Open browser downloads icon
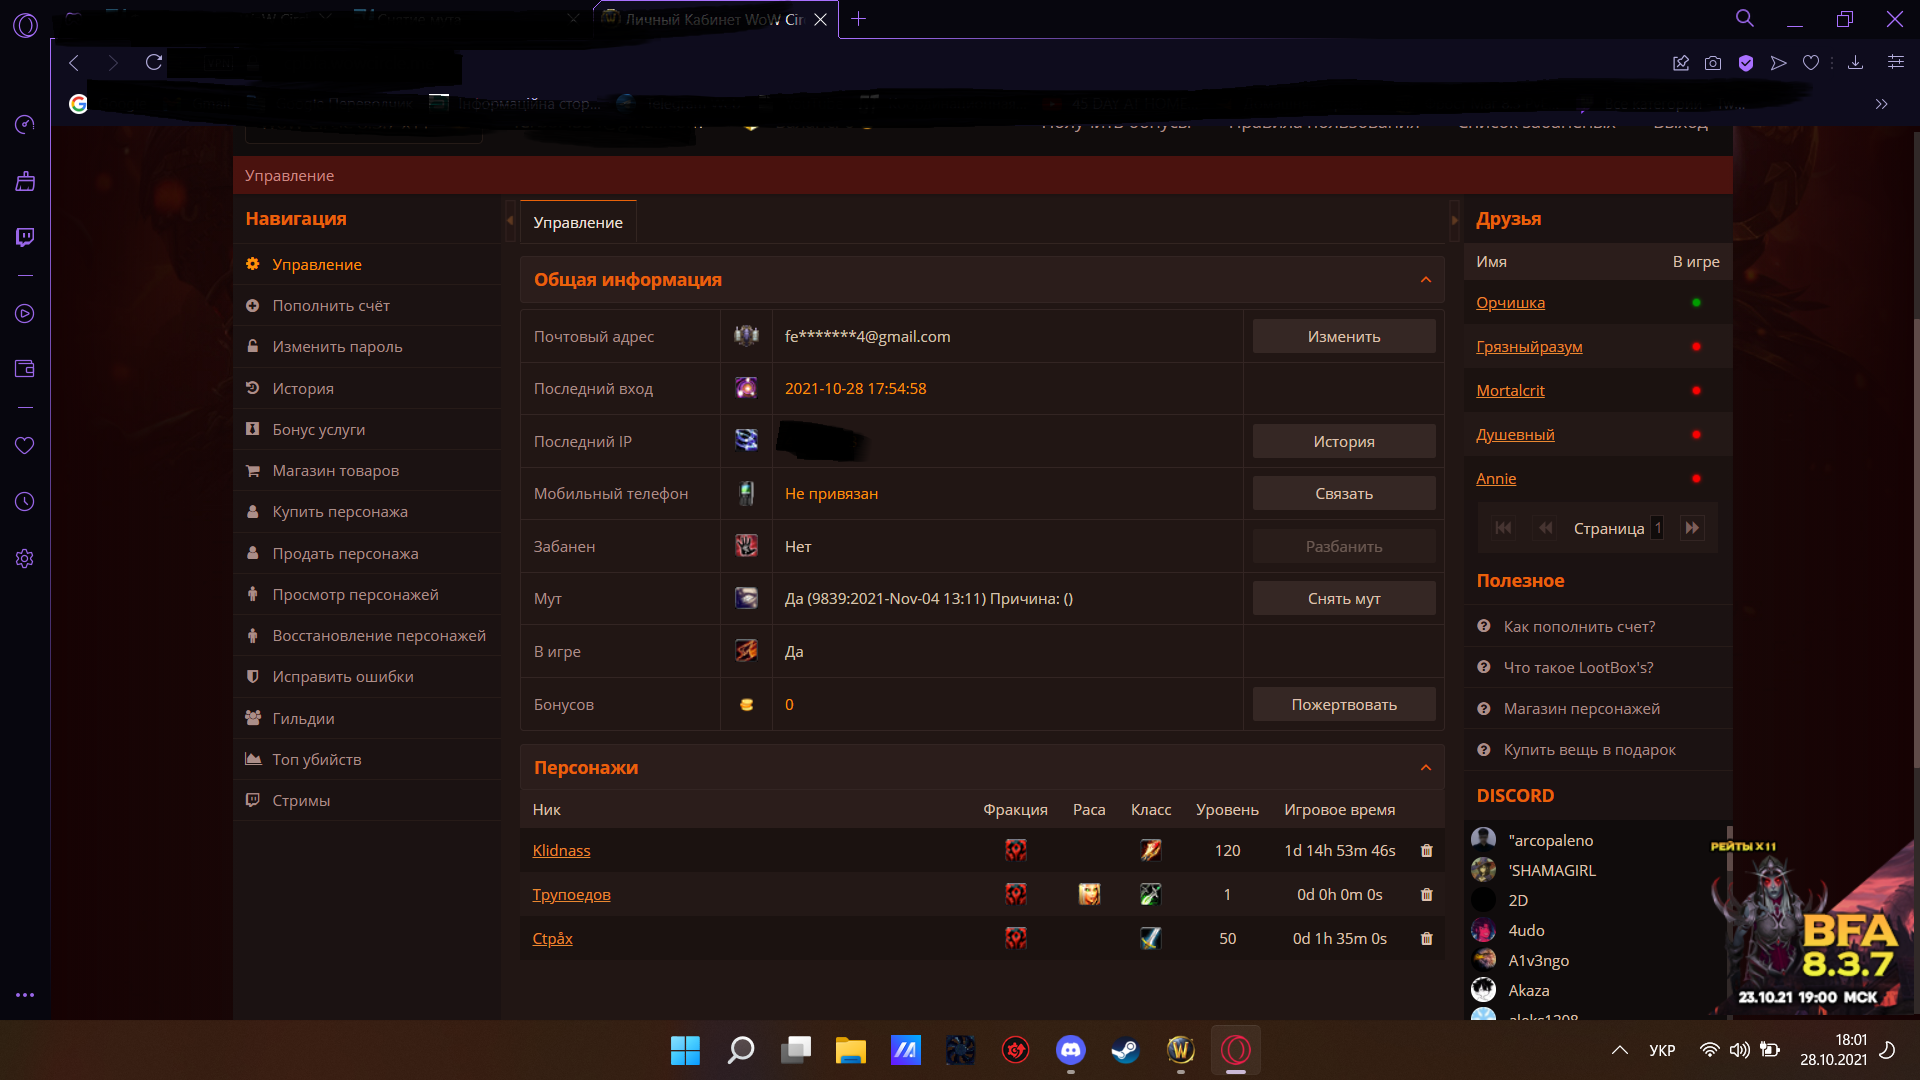Image resolution: width=1920 pixels, height=1080 pixels. click(1855, 63)
